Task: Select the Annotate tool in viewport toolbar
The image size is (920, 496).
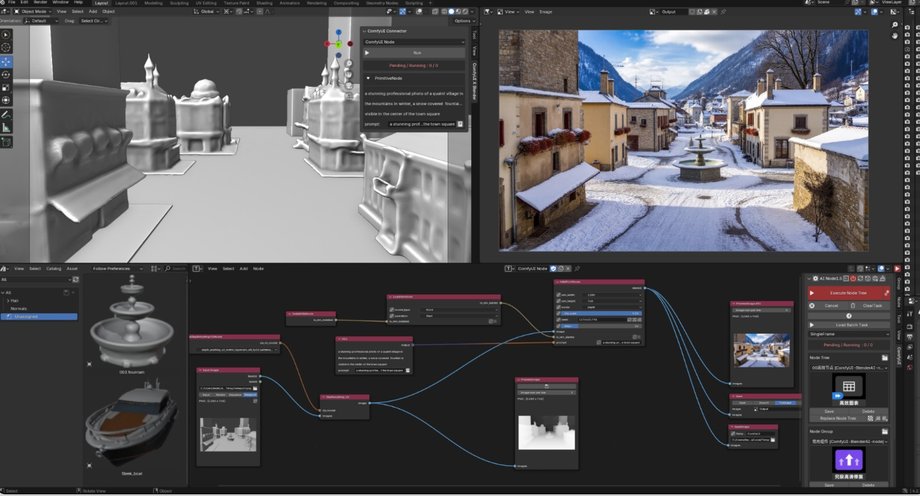Action: coord(6,114)
